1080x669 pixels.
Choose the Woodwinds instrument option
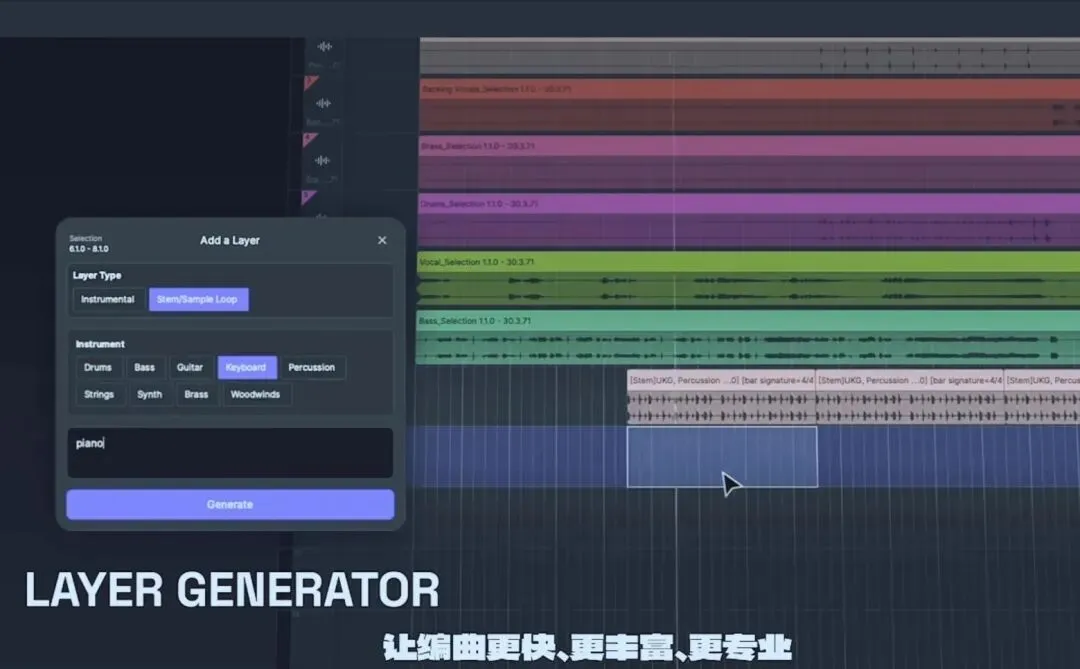(256, 395)
